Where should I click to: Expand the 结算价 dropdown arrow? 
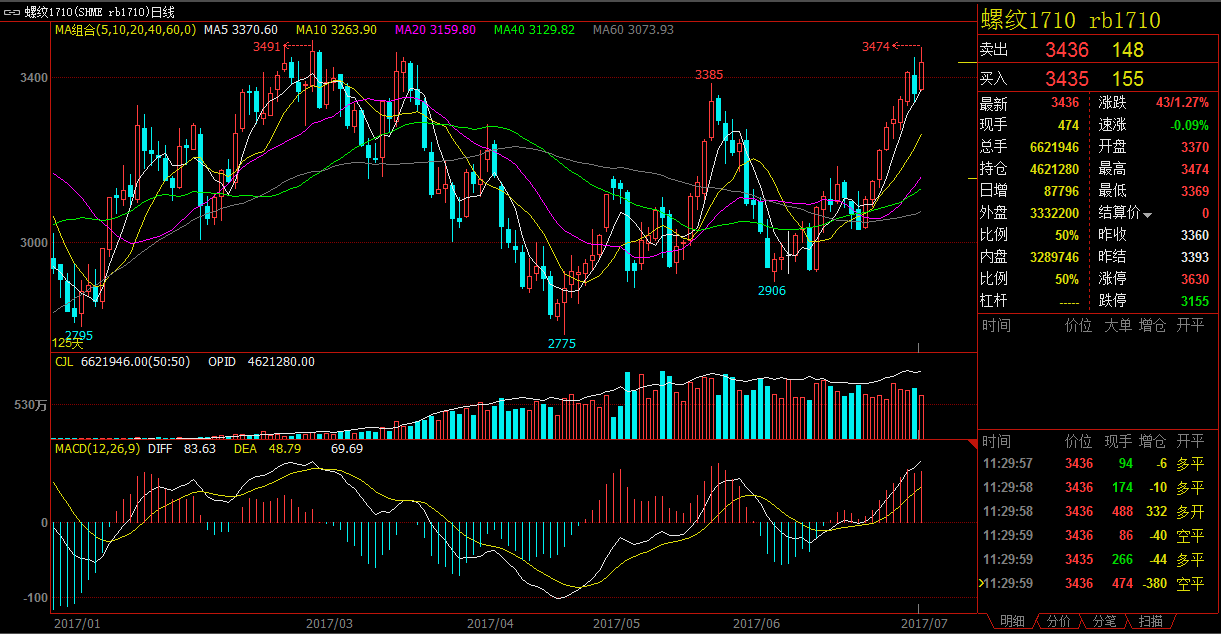click(x=1147, y=214)
